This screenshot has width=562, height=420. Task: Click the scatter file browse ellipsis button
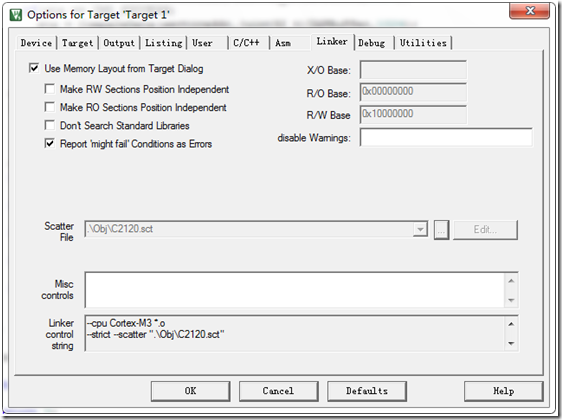coord(441,230)
